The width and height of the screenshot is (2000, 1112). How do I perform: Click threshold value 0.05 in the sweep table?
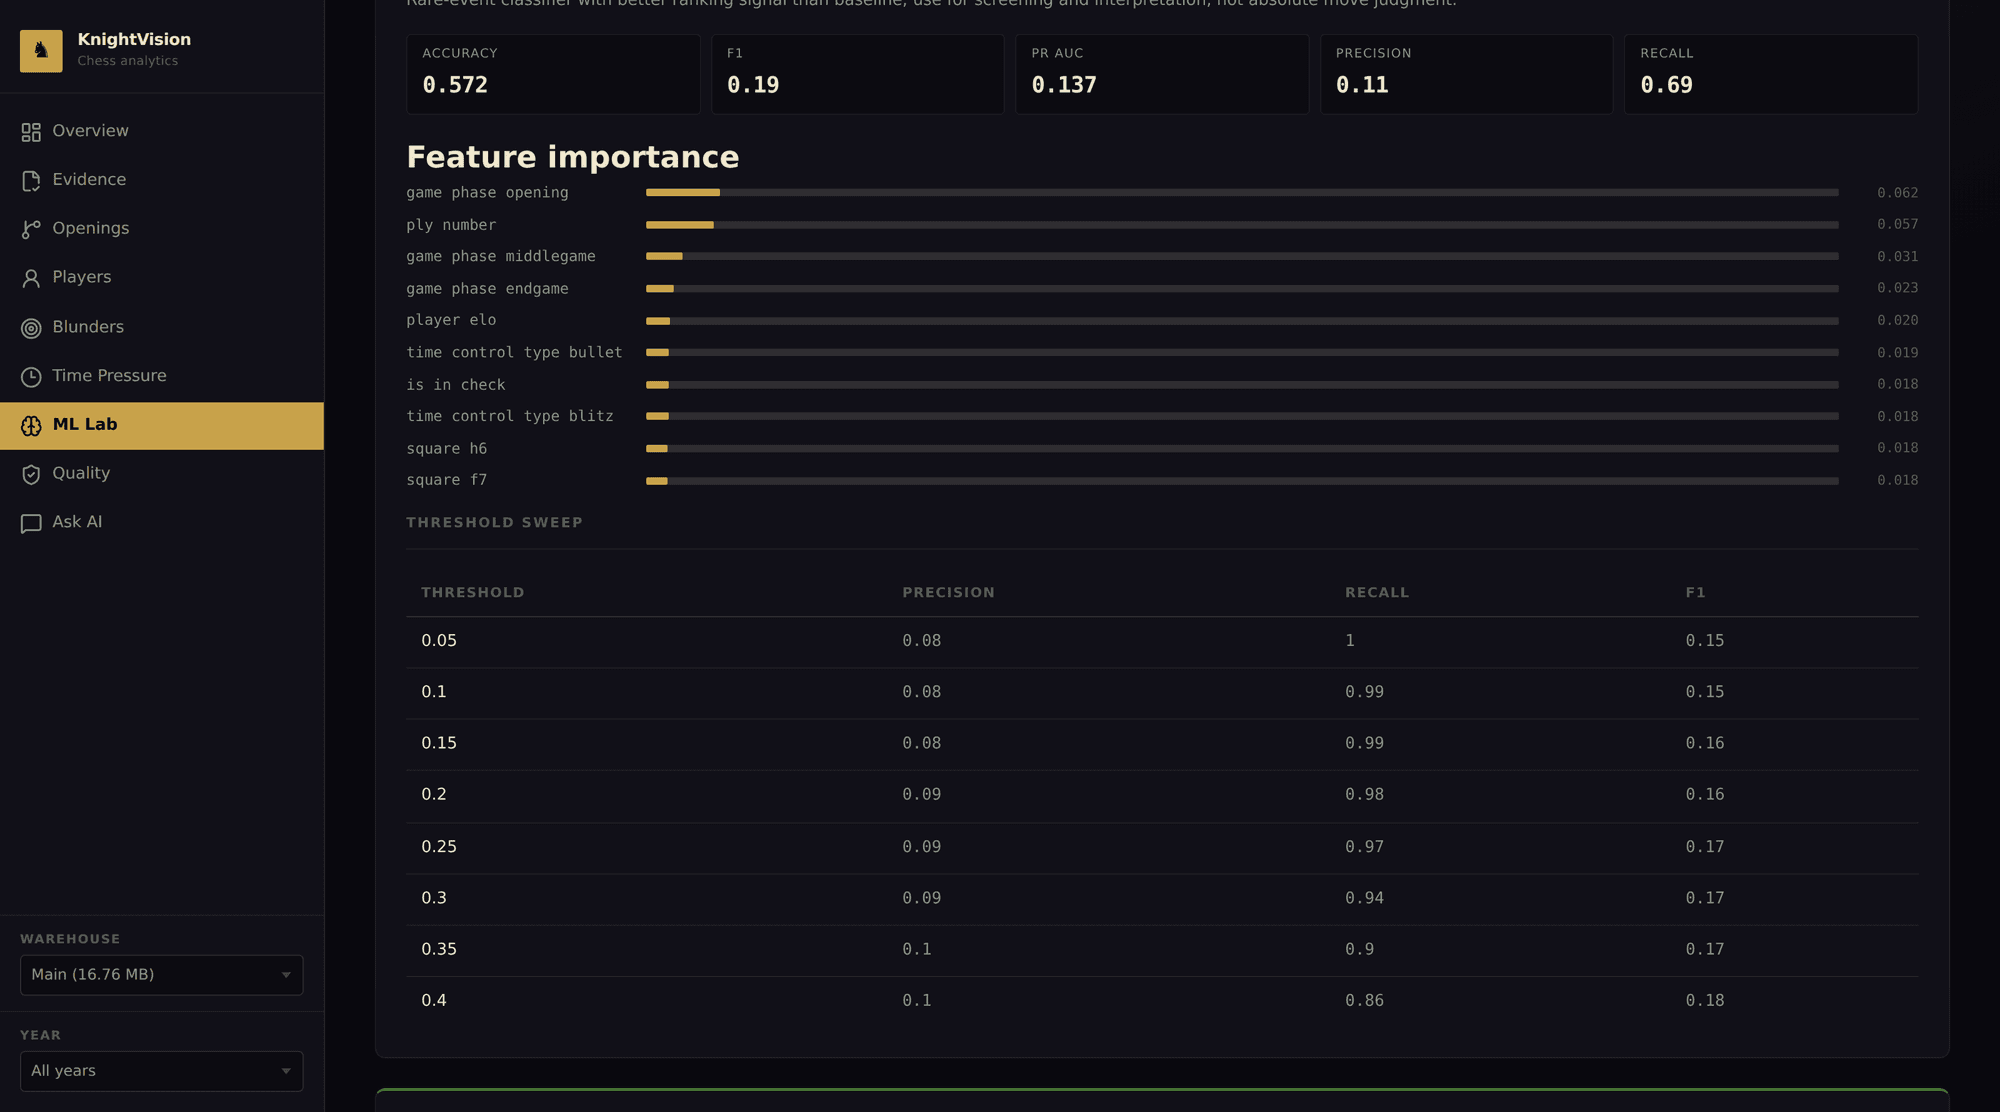(439, 641)
